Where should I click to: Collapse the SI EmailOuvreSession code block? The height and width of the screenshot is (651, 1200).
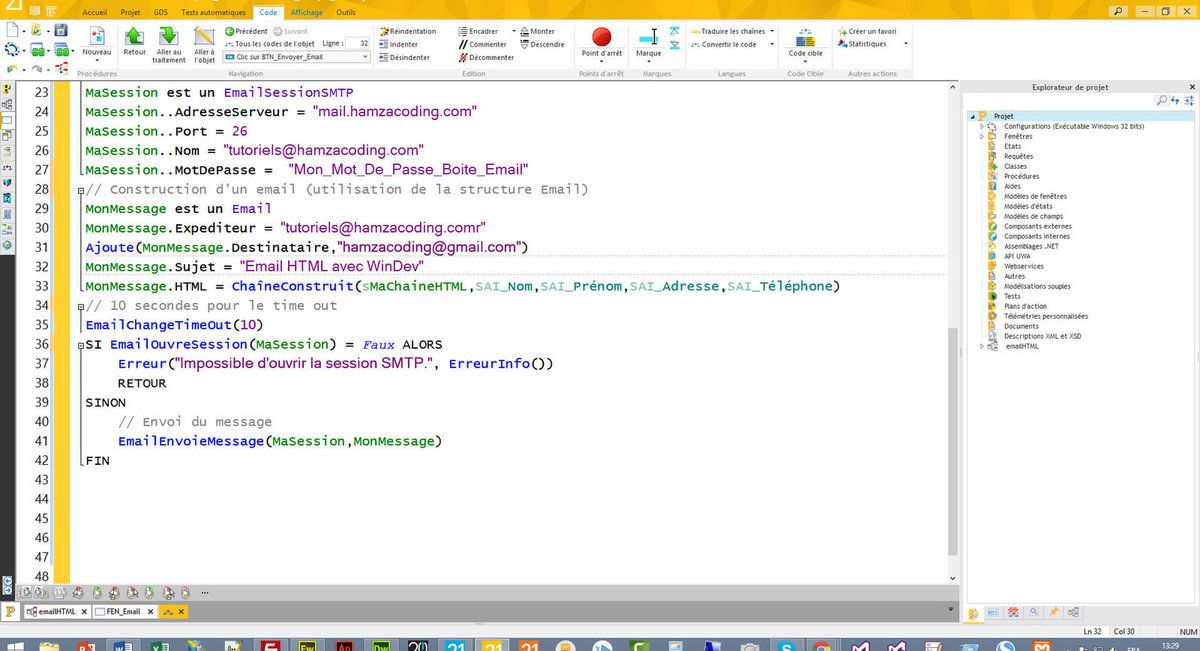coord(80,344)
